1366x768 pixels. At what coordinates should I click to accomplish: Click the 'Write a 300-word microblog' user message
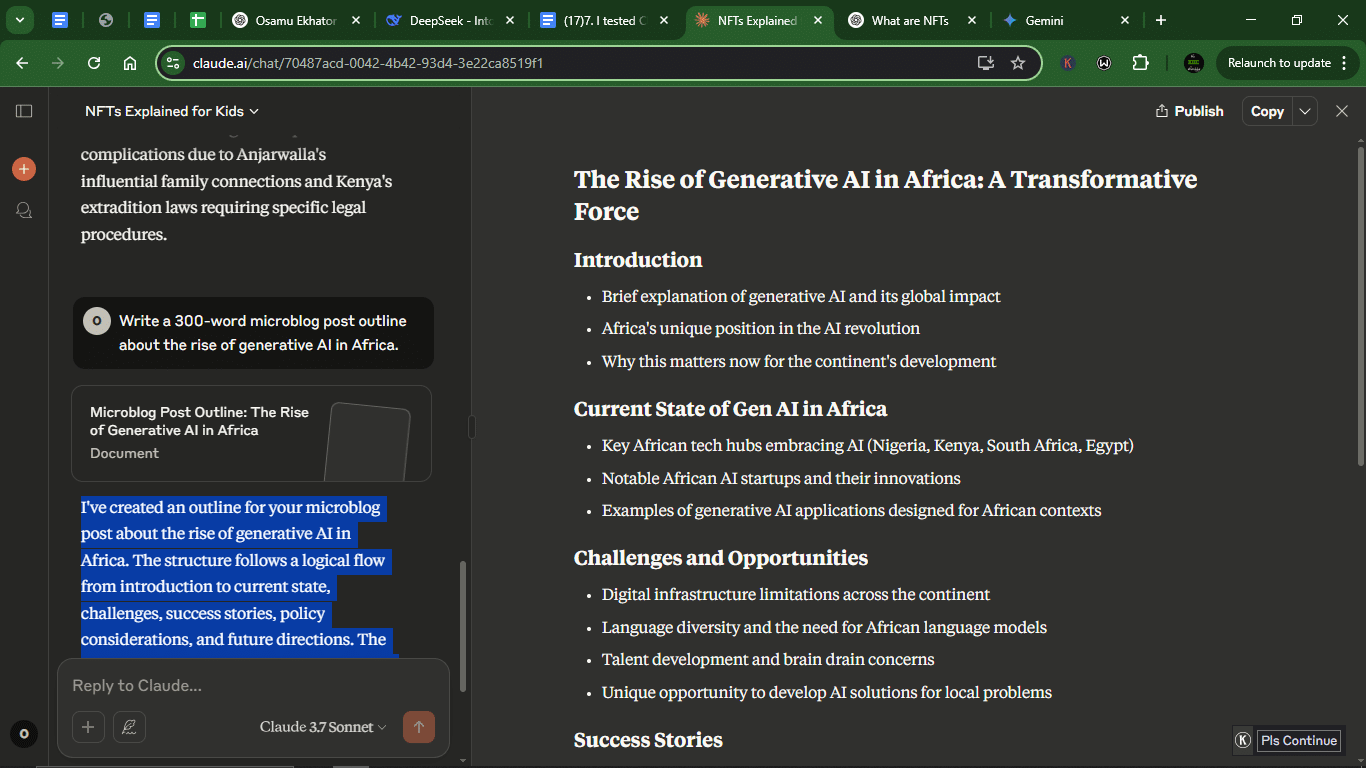coord(253,333)
